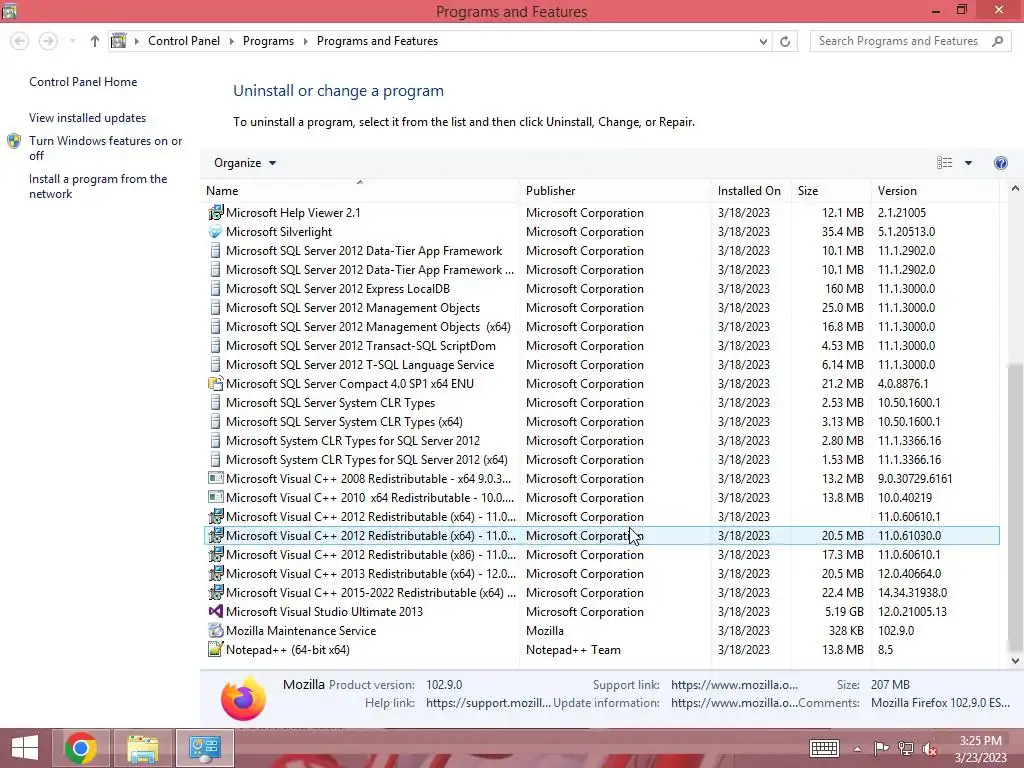The height and width of the screenshot is (768, 1024).
Task: Open the Windows Start button
Action: coord(25,748)
